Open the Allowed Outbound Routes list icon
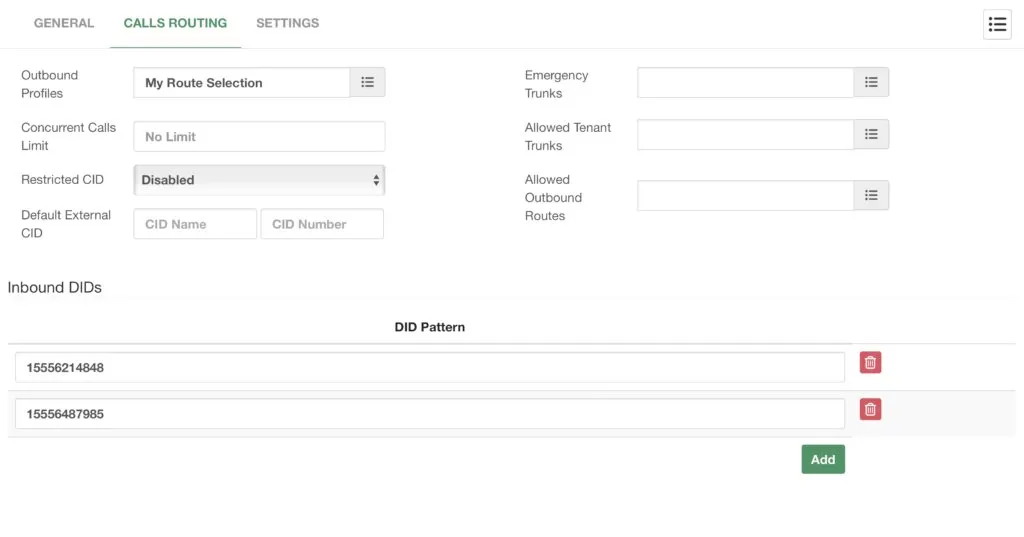Viewport: 1024px width, 537px height. [871, 195]
